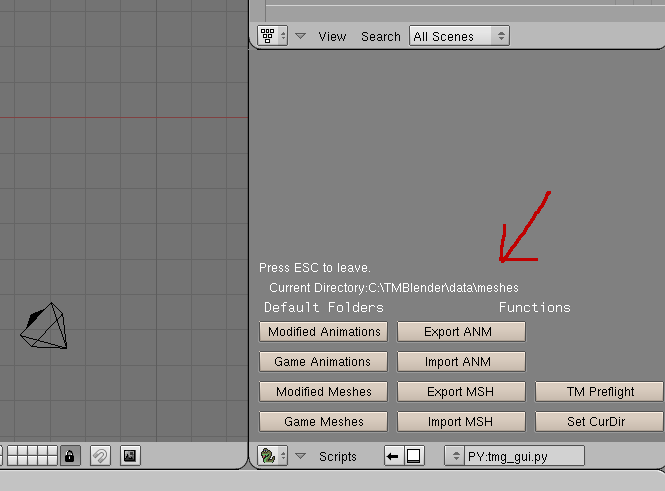Click the layer buttons grid in the 3D view header

coord(32,456)
